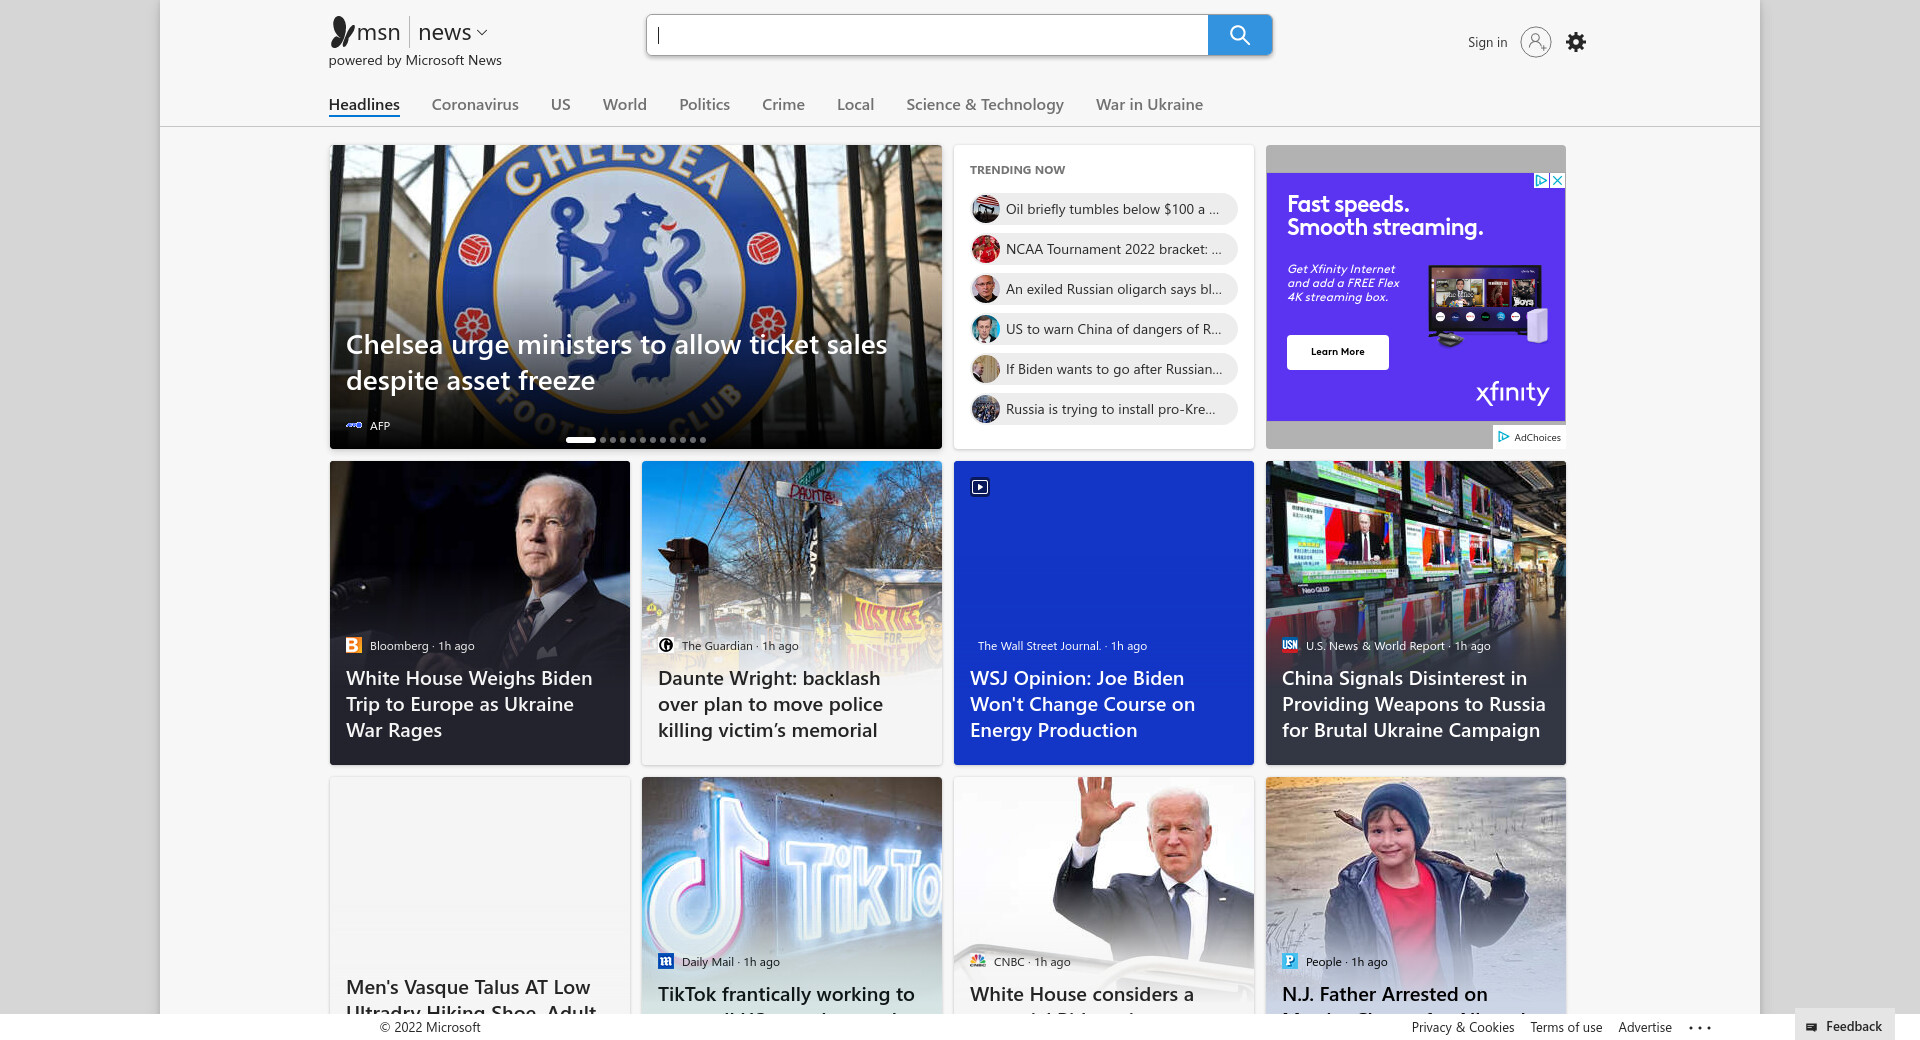1920x1040 pixels.
Task: Expand the news dropdown chevron
Action: [482, 33]
